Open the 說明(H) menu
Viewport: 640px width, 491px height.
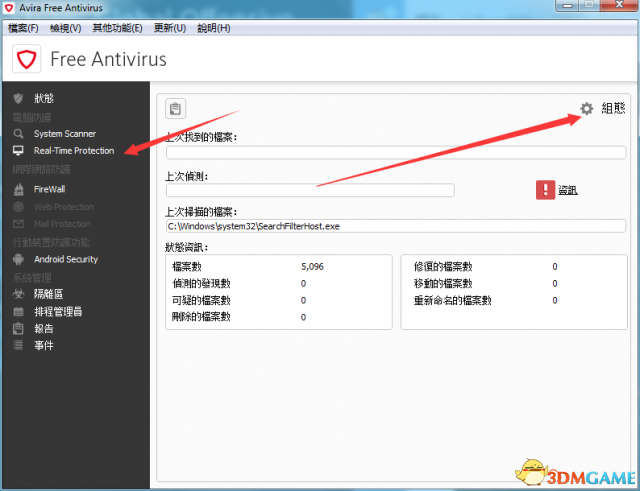[214, 28]
